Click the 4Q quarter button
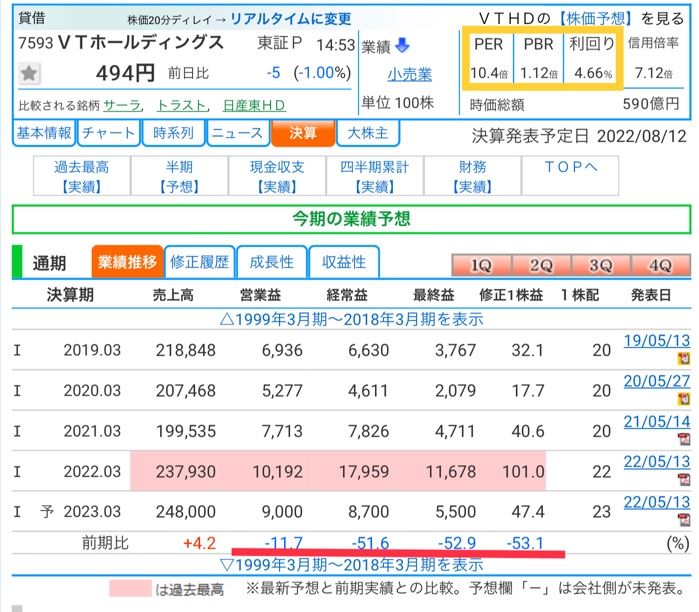 pyautogui.click(x=661, y=265)
